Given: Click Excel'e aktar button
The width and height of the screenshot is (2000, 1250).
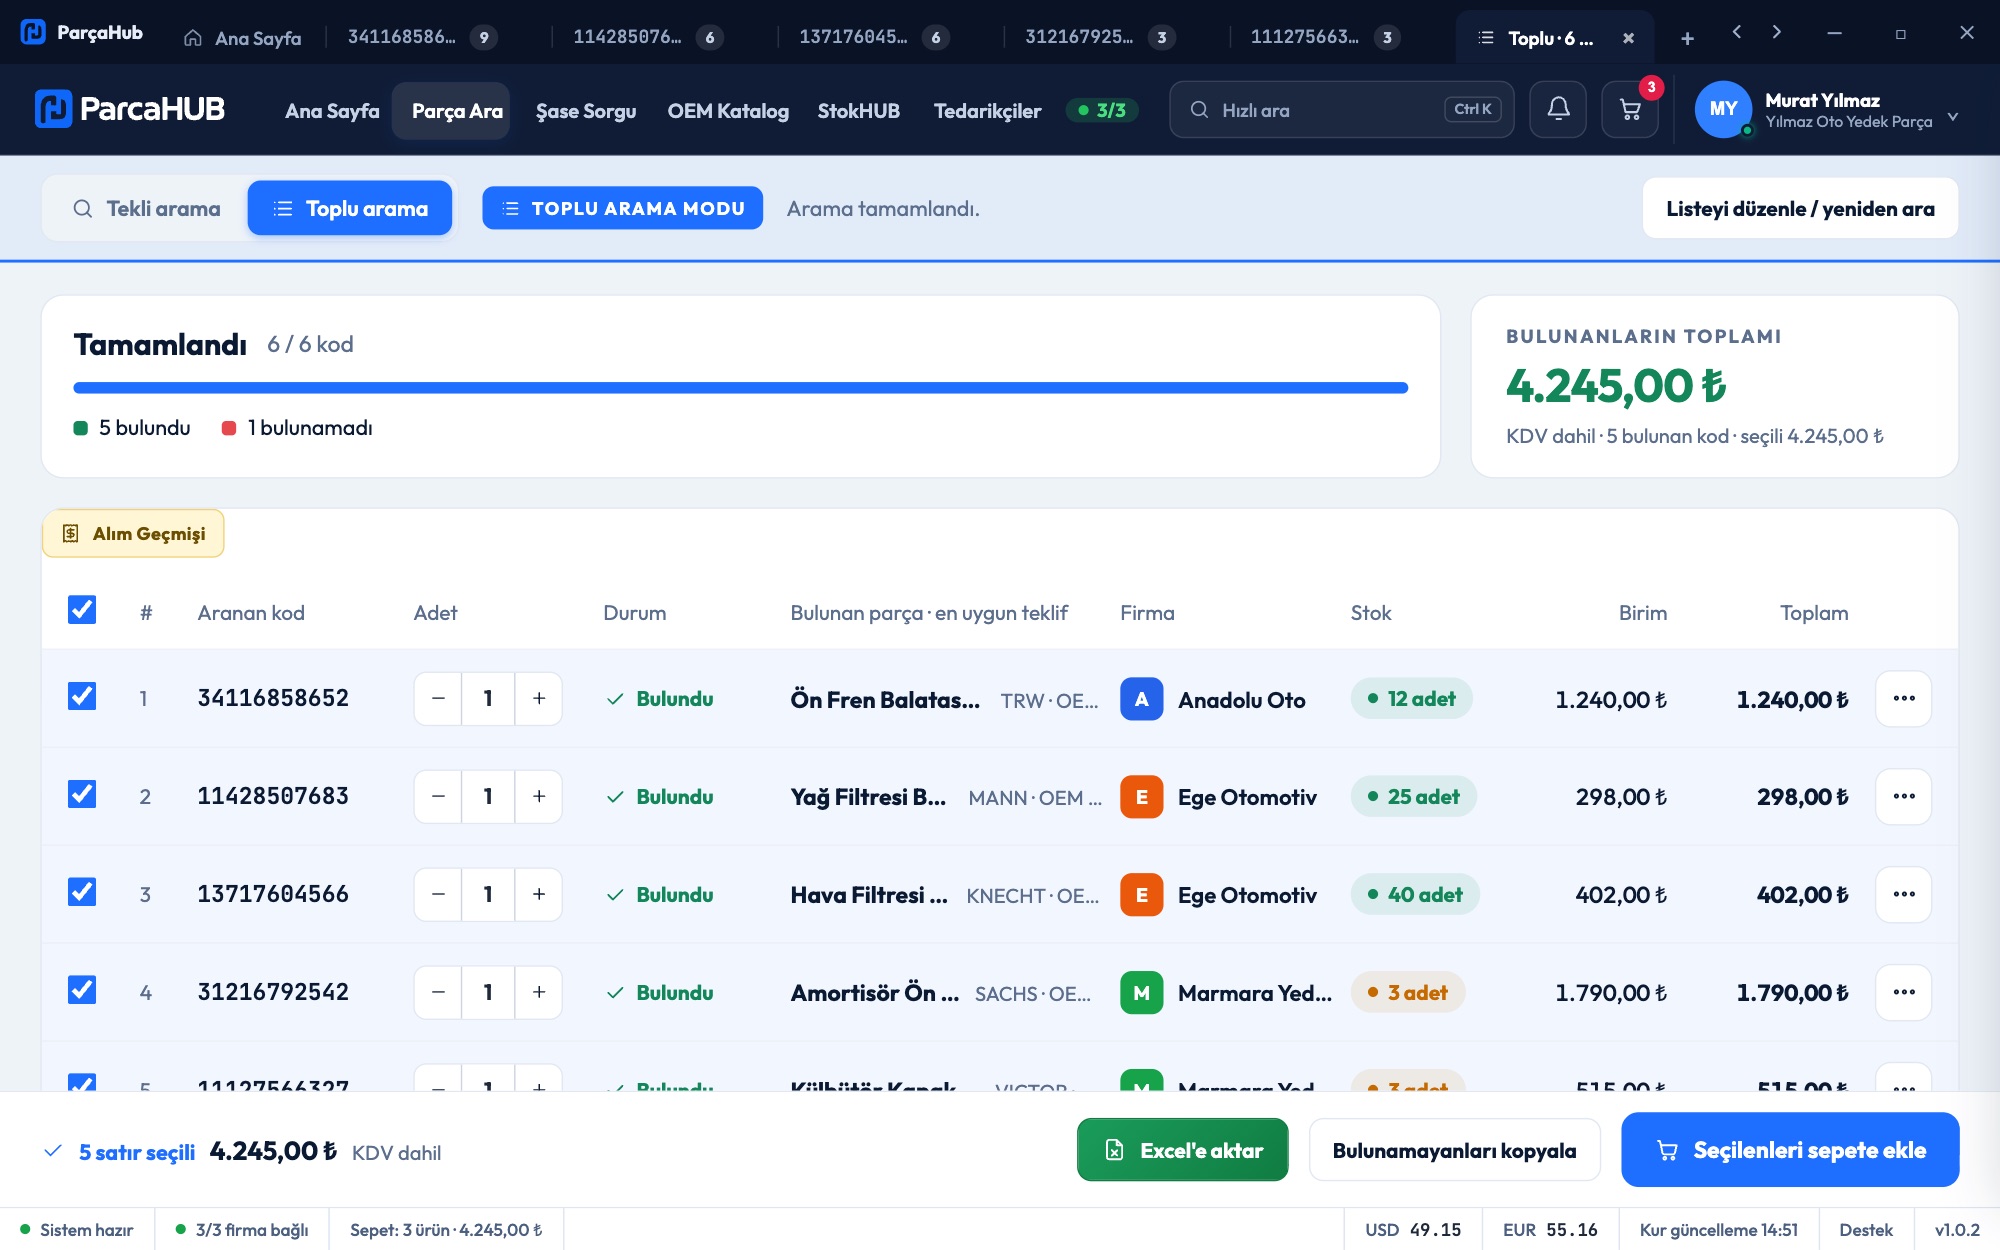Looking at the screenshot, I should tap(1182, 1150).
